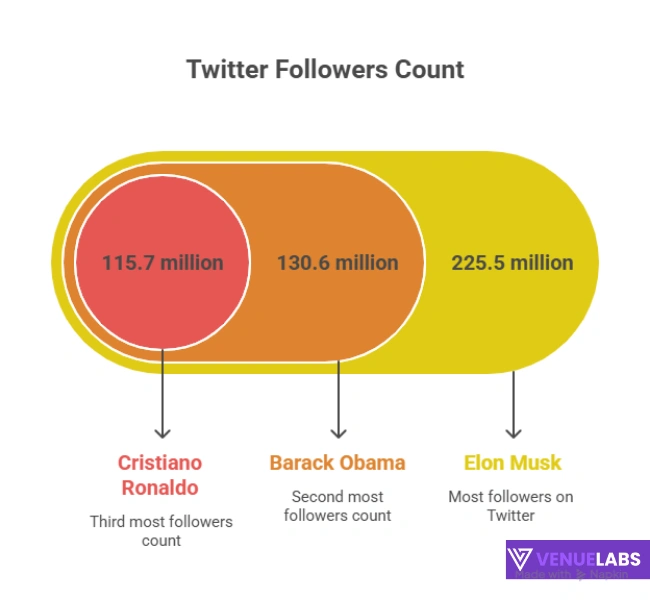This screenshot has width=650, height=600.
Task: Click the "Barack Obama" name label
Action: 337,463
